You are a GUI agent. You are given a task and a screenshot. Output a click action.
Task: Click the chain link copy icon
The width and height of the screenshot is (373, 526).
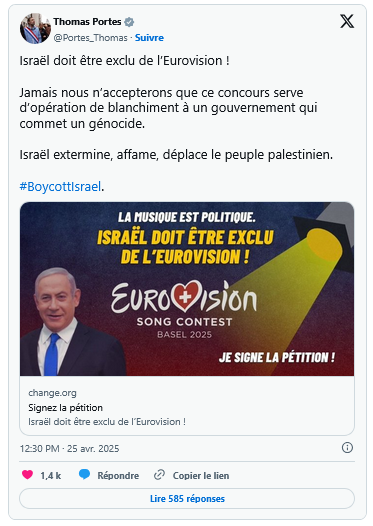coord(159,475)
